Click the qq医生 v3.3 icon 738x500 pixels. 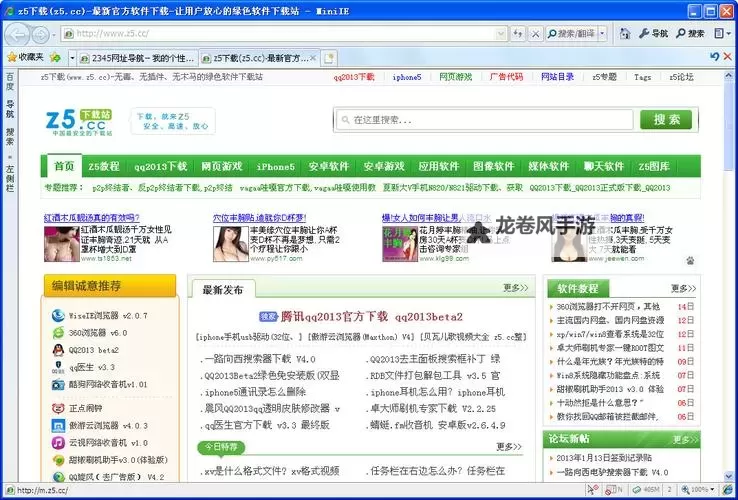tap(58, 367)
